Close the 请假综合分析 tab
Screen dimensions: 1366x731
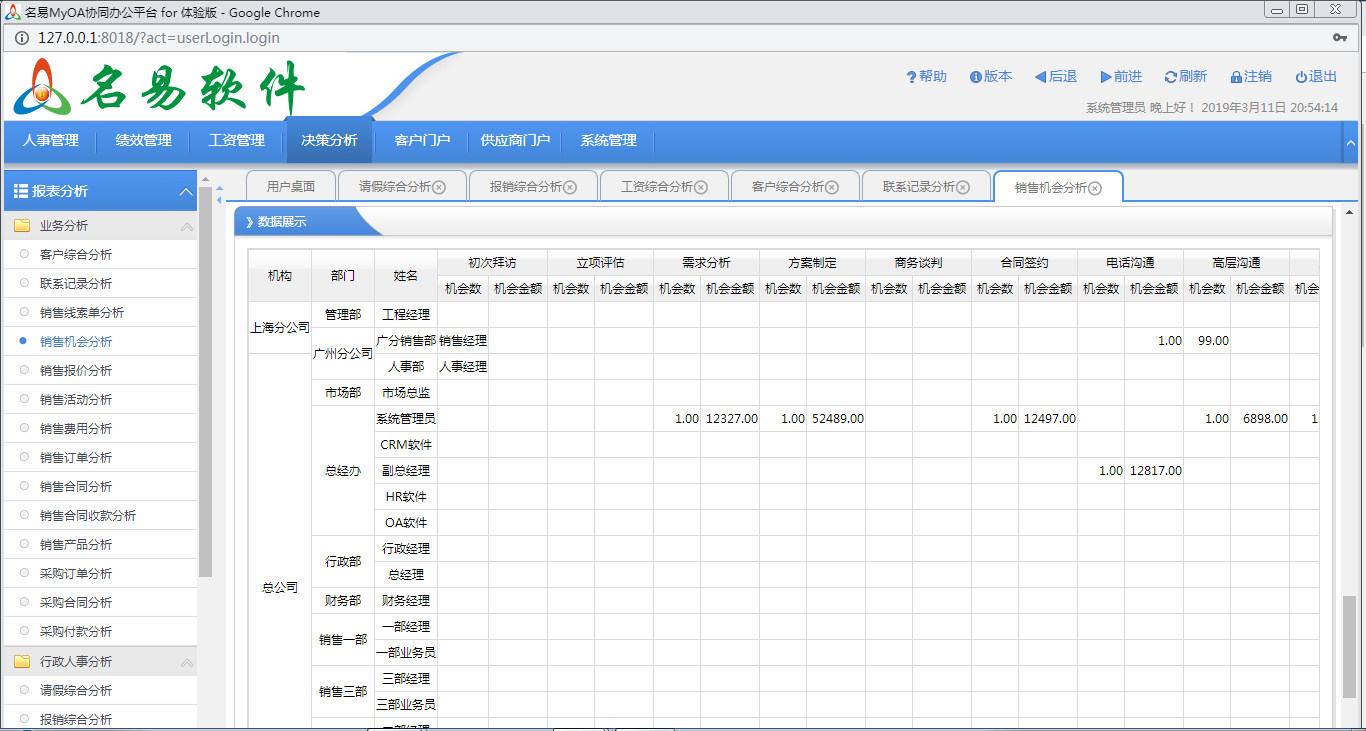click(x=439, y=187)
